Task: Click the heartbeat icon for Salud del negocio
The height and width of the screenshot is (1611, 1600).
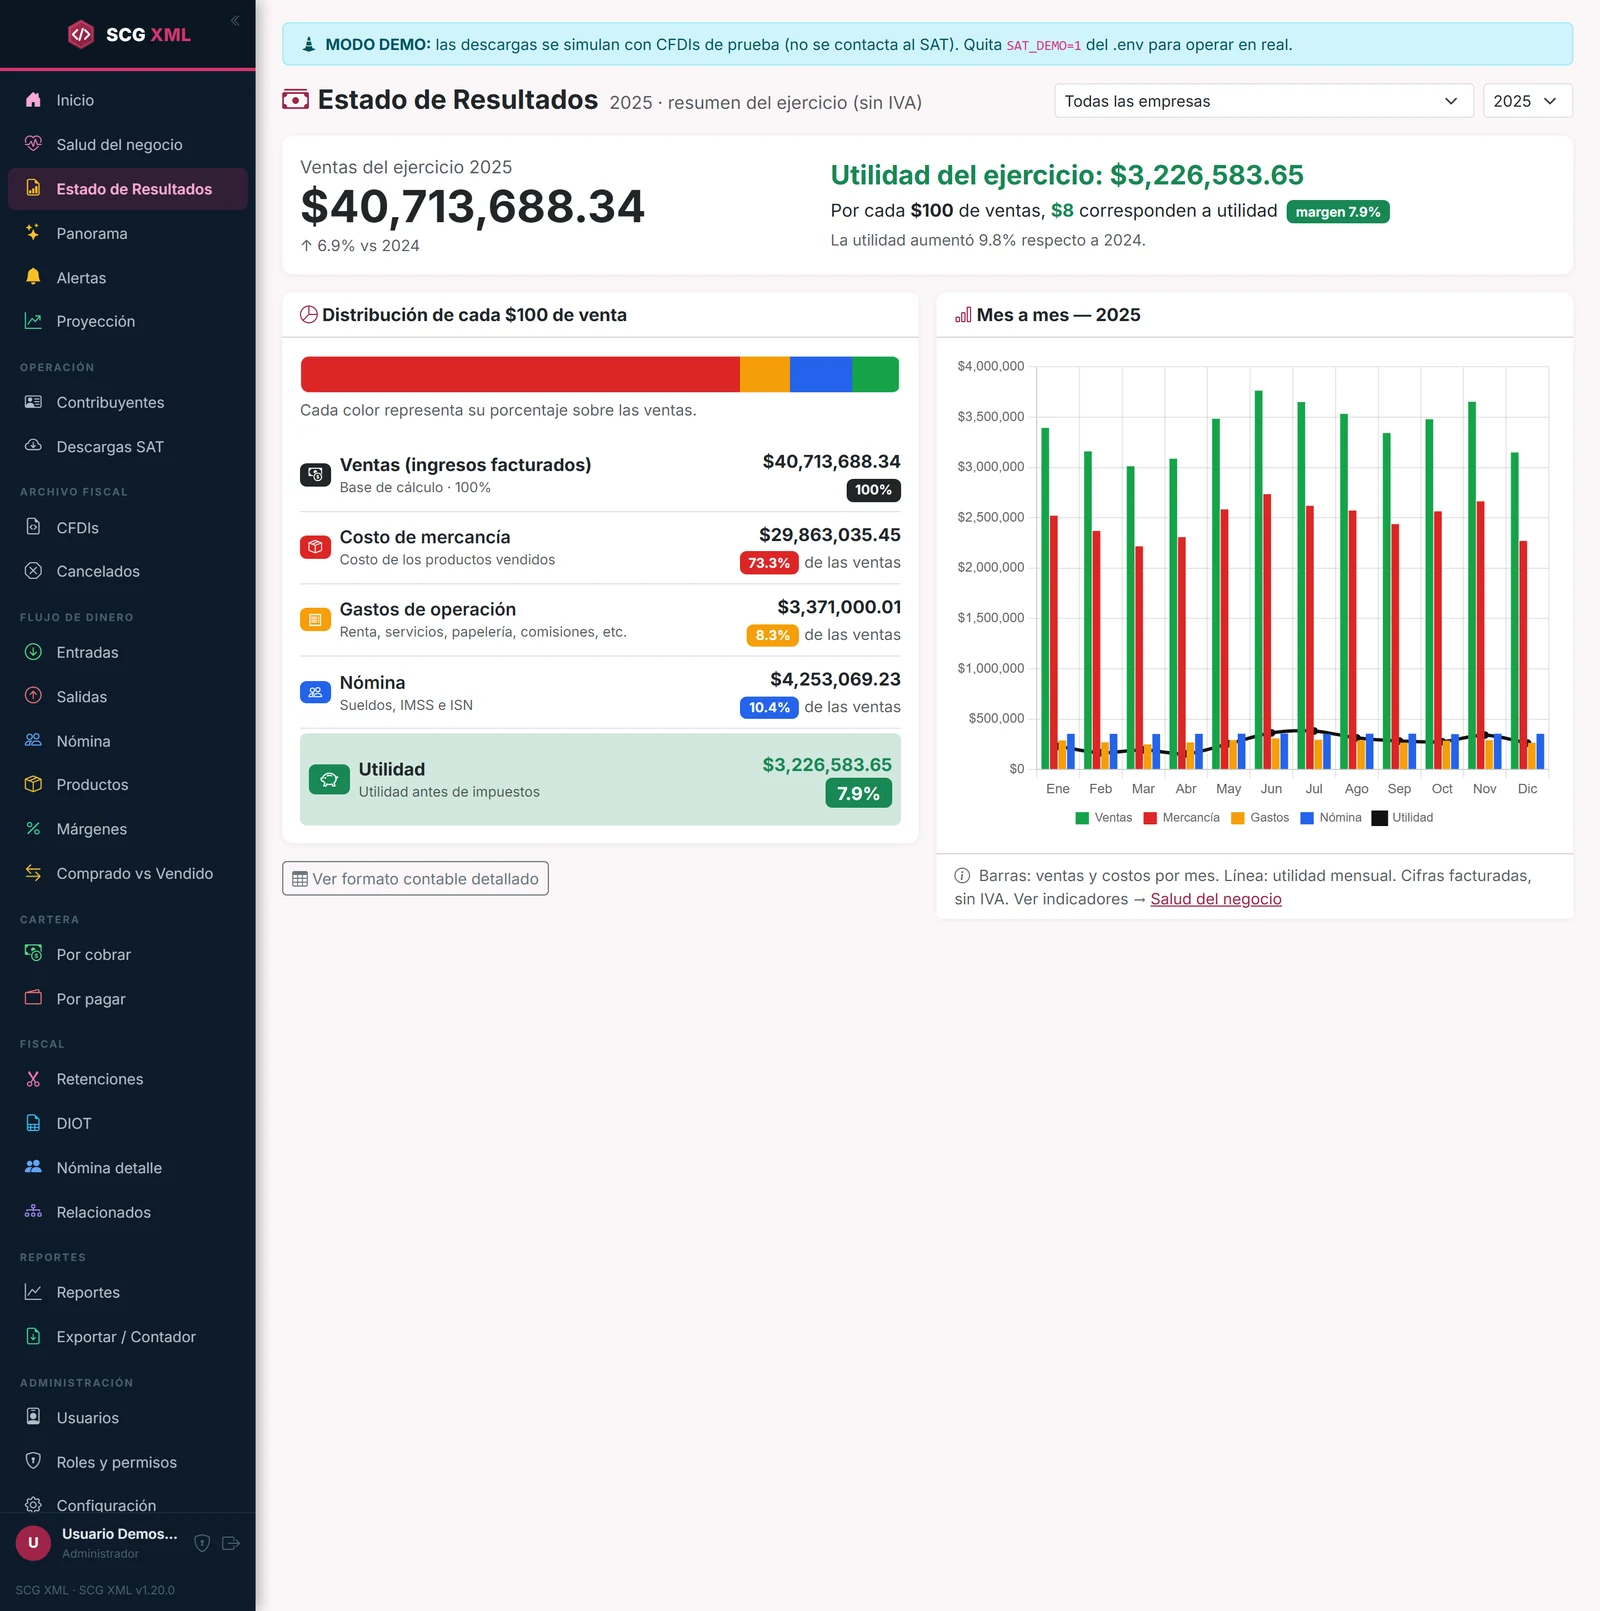Action: point(33,144)
